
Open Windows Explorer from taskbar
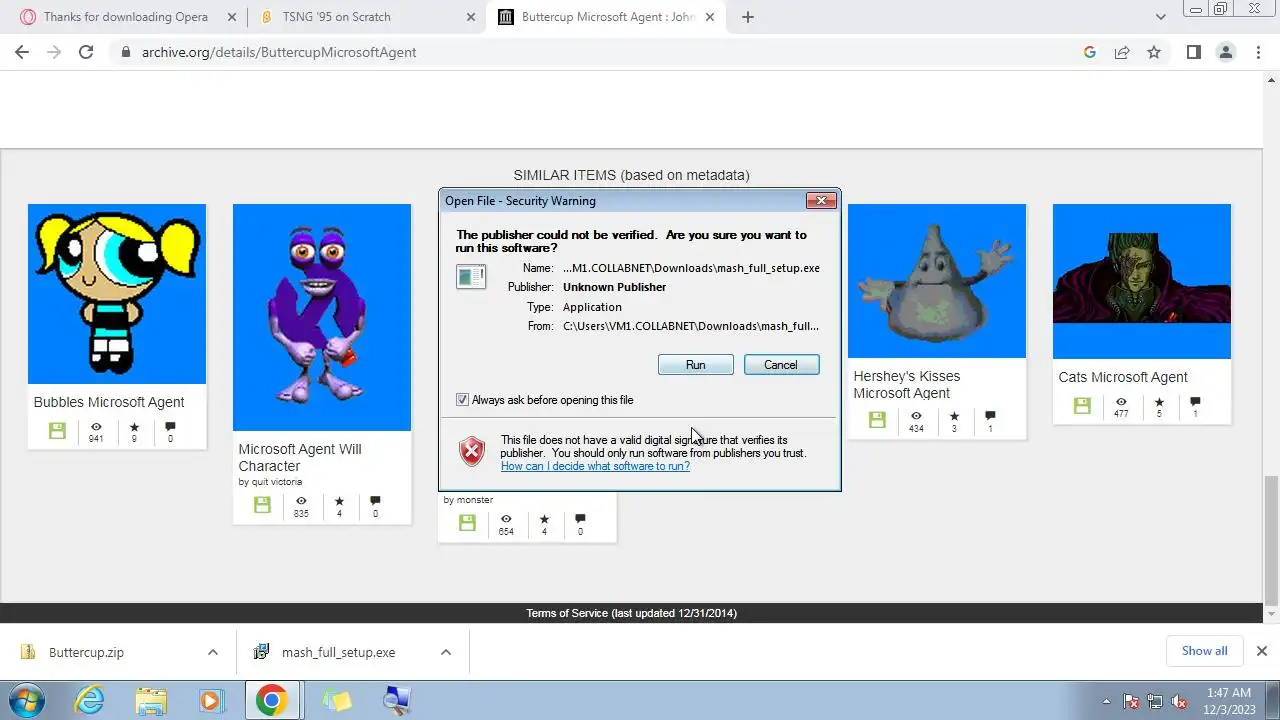[x=151, y=701]
